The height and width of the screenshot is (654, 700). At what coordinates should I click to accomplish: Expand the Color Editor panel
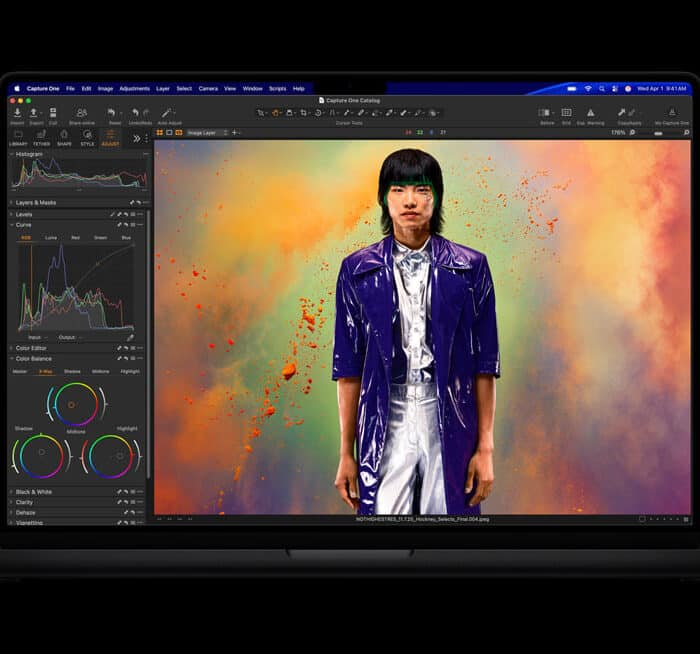click(12, 348)
